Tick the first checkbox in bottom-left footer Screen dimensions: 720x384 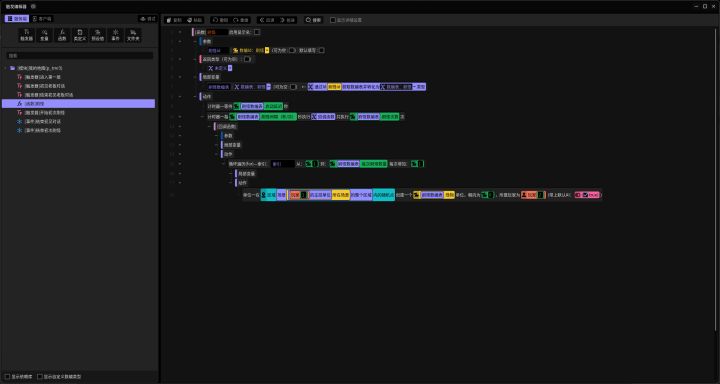(x=7, y=377)
